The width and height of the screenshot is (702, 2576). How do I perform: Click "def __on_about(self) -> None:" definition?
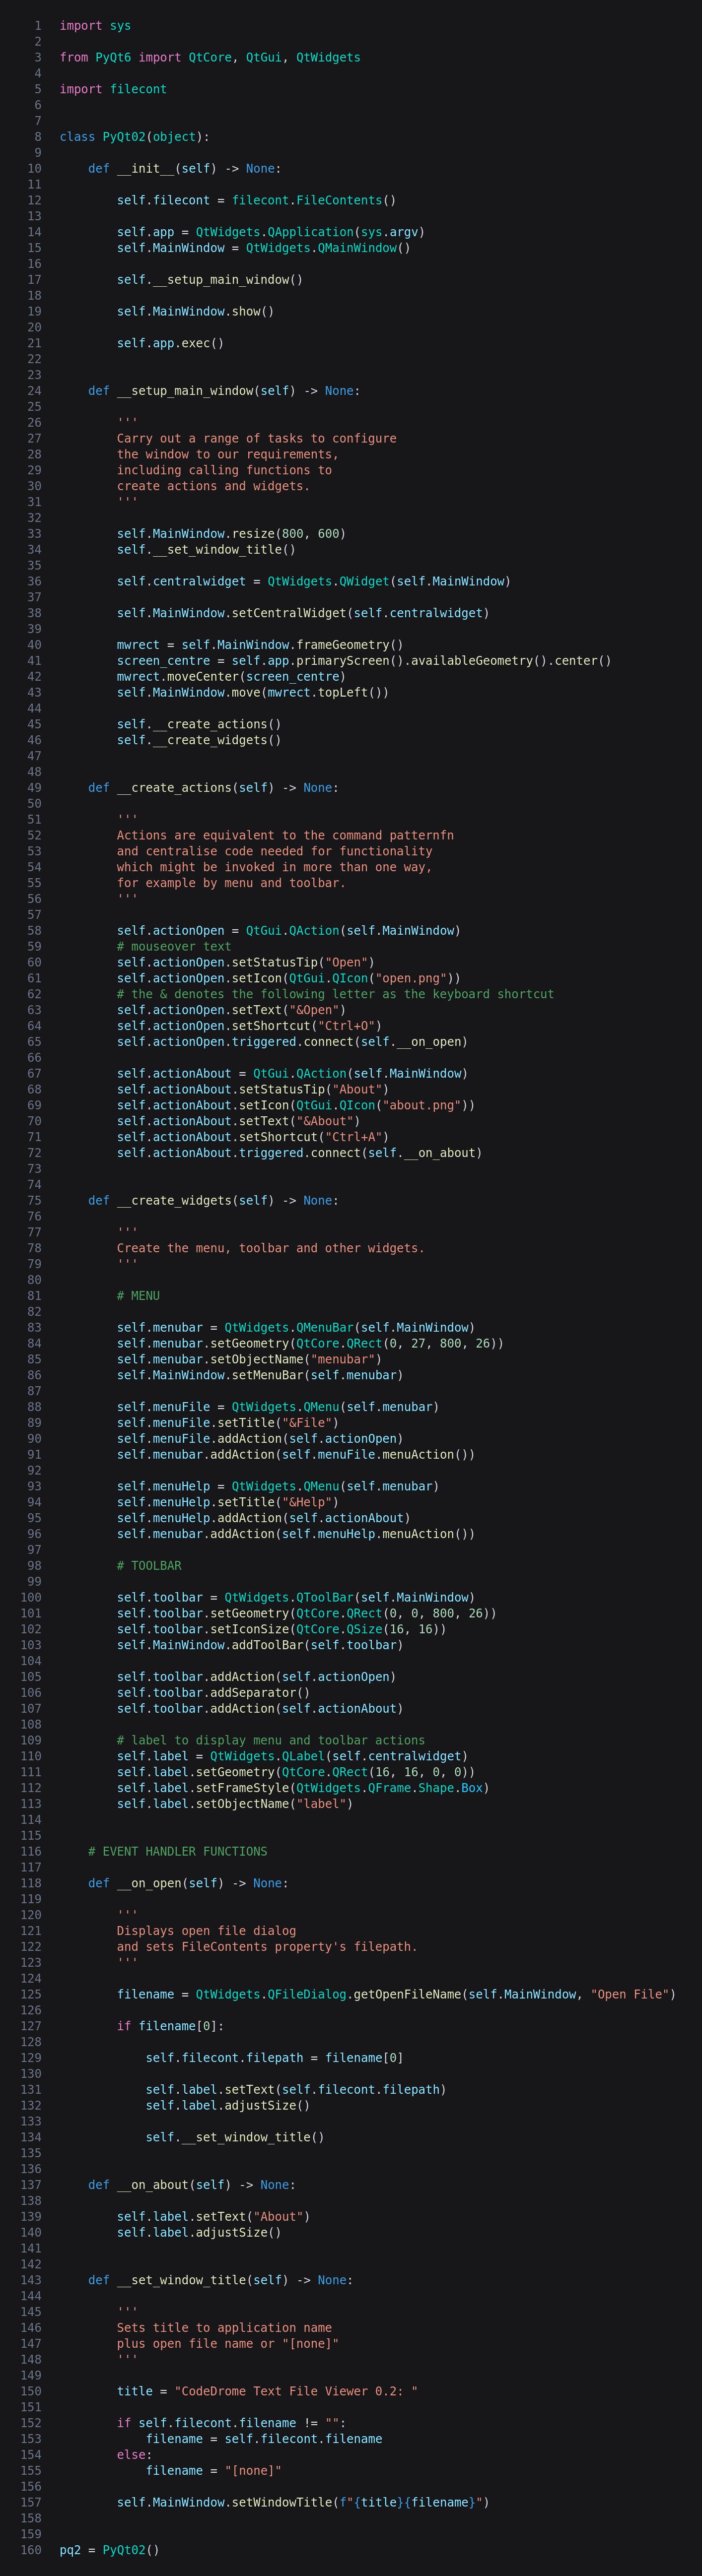pos(192,2185)
